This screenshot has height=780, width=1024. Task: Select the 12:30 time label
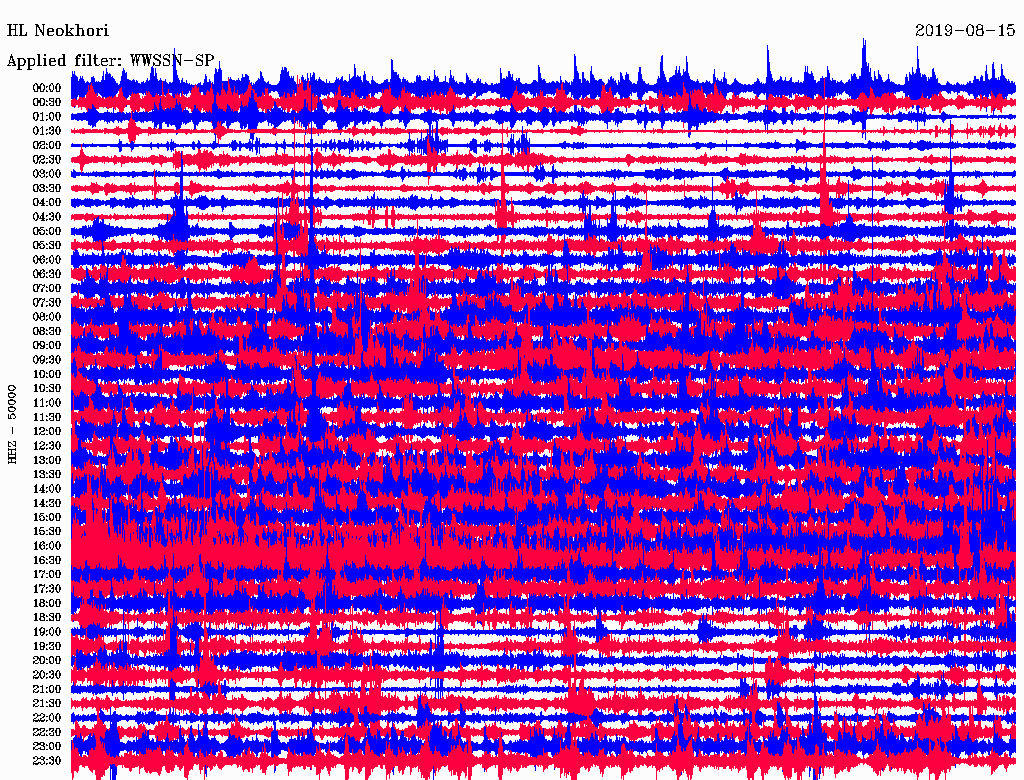[47, 446]
